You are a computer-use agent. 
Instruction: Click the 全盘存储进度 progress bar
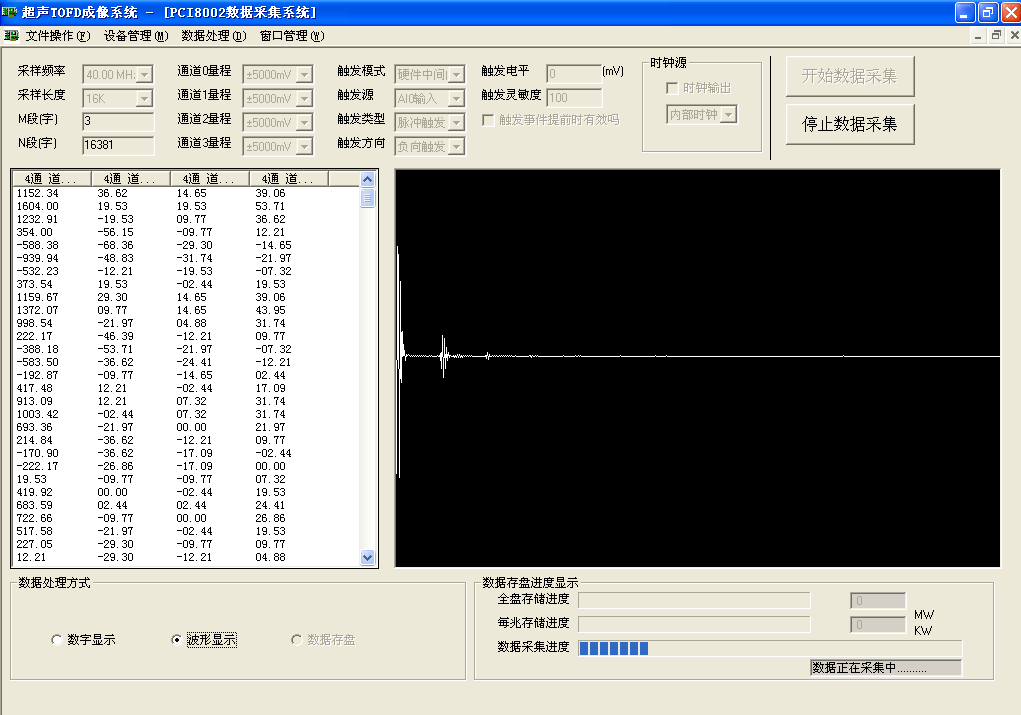(x=695, y=600)
